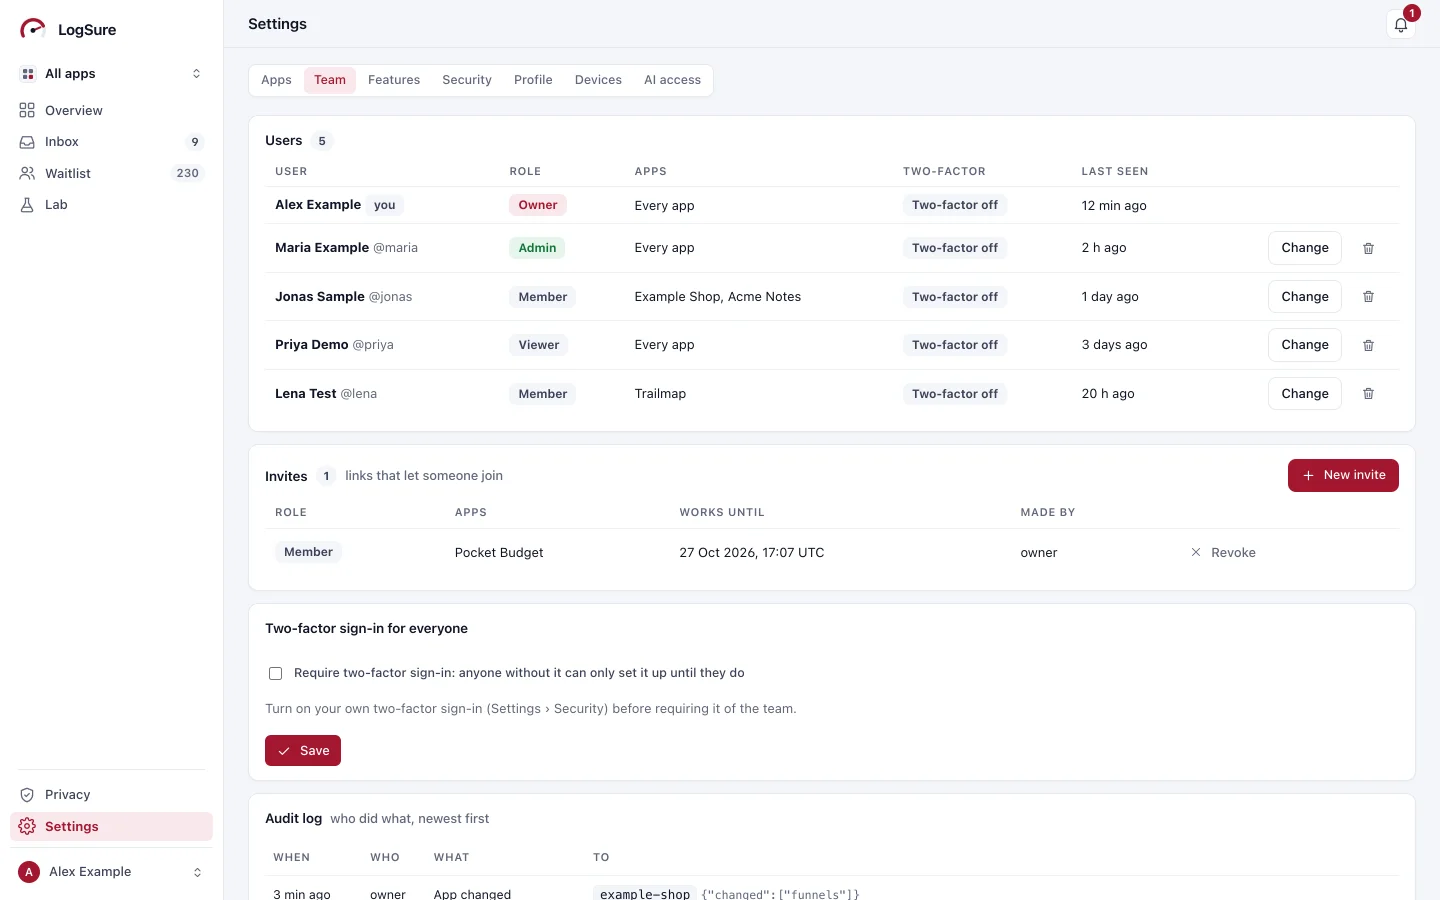The image size is (1440, 900).
Task: Save the two-factor setting
Action: point(303,751)
